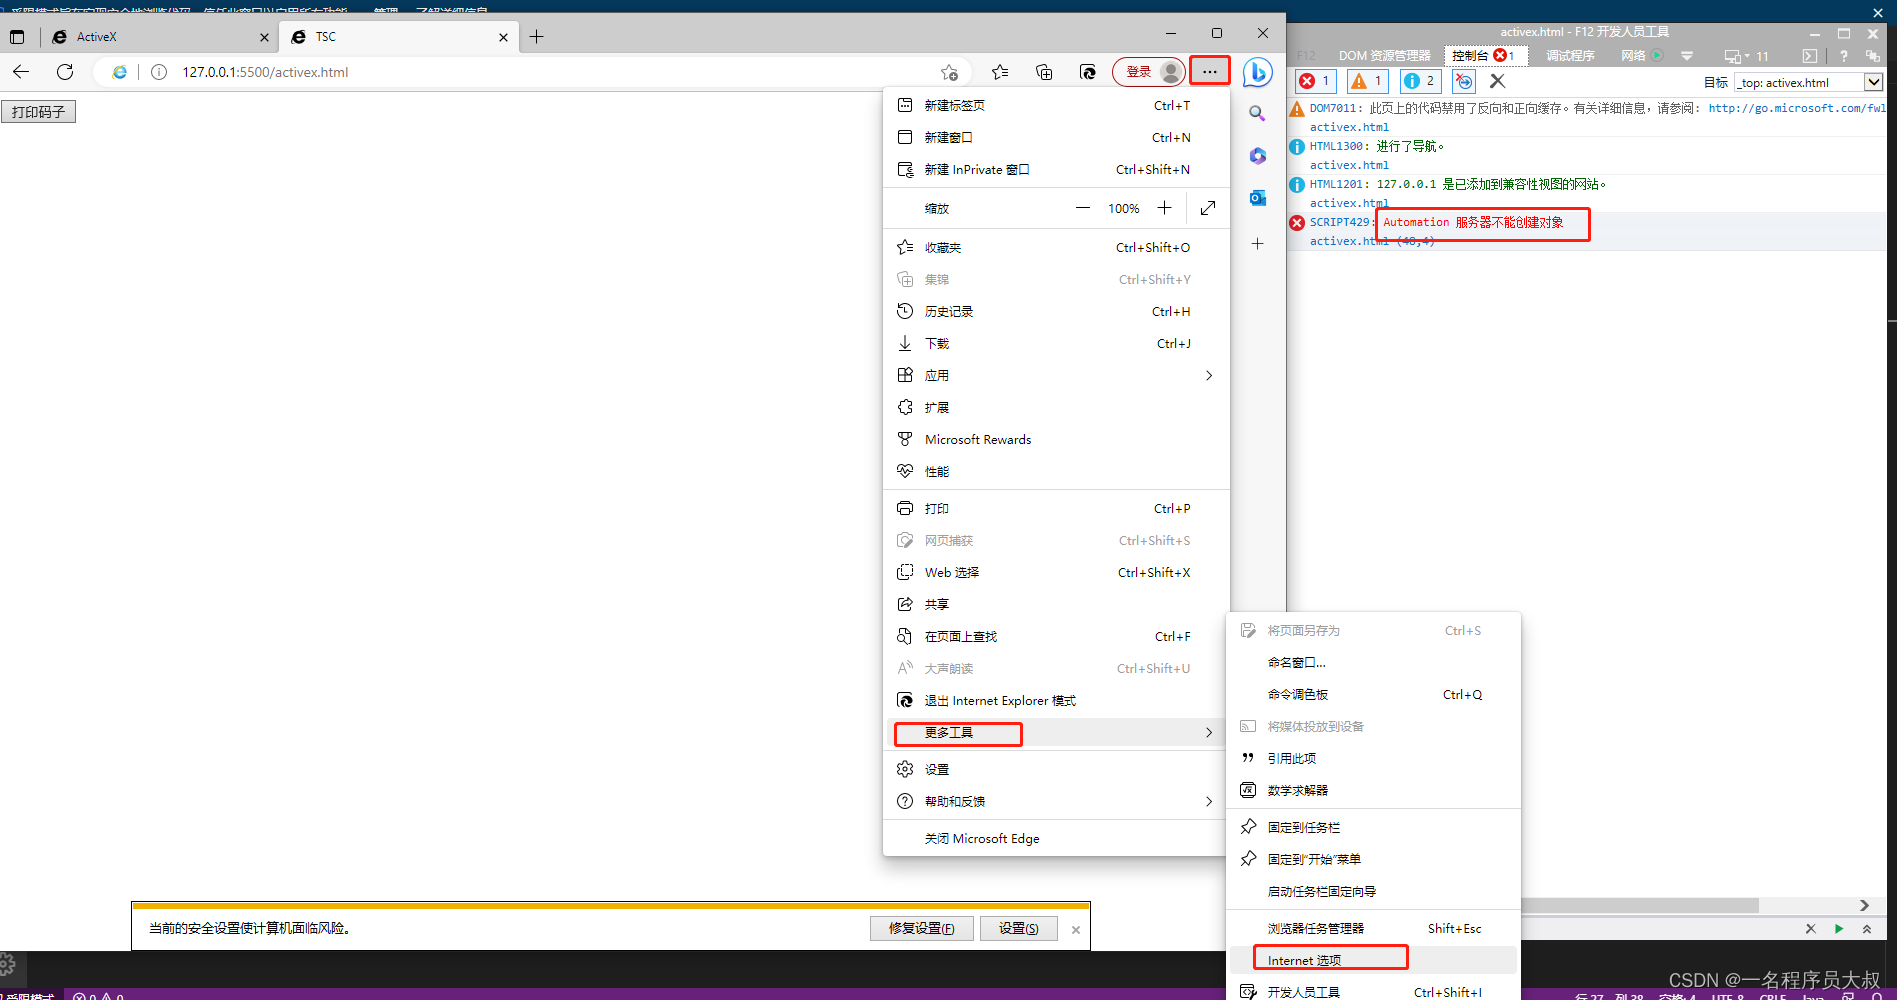Click the F12 console toggle prompt icon

[x=1810, y=56]
